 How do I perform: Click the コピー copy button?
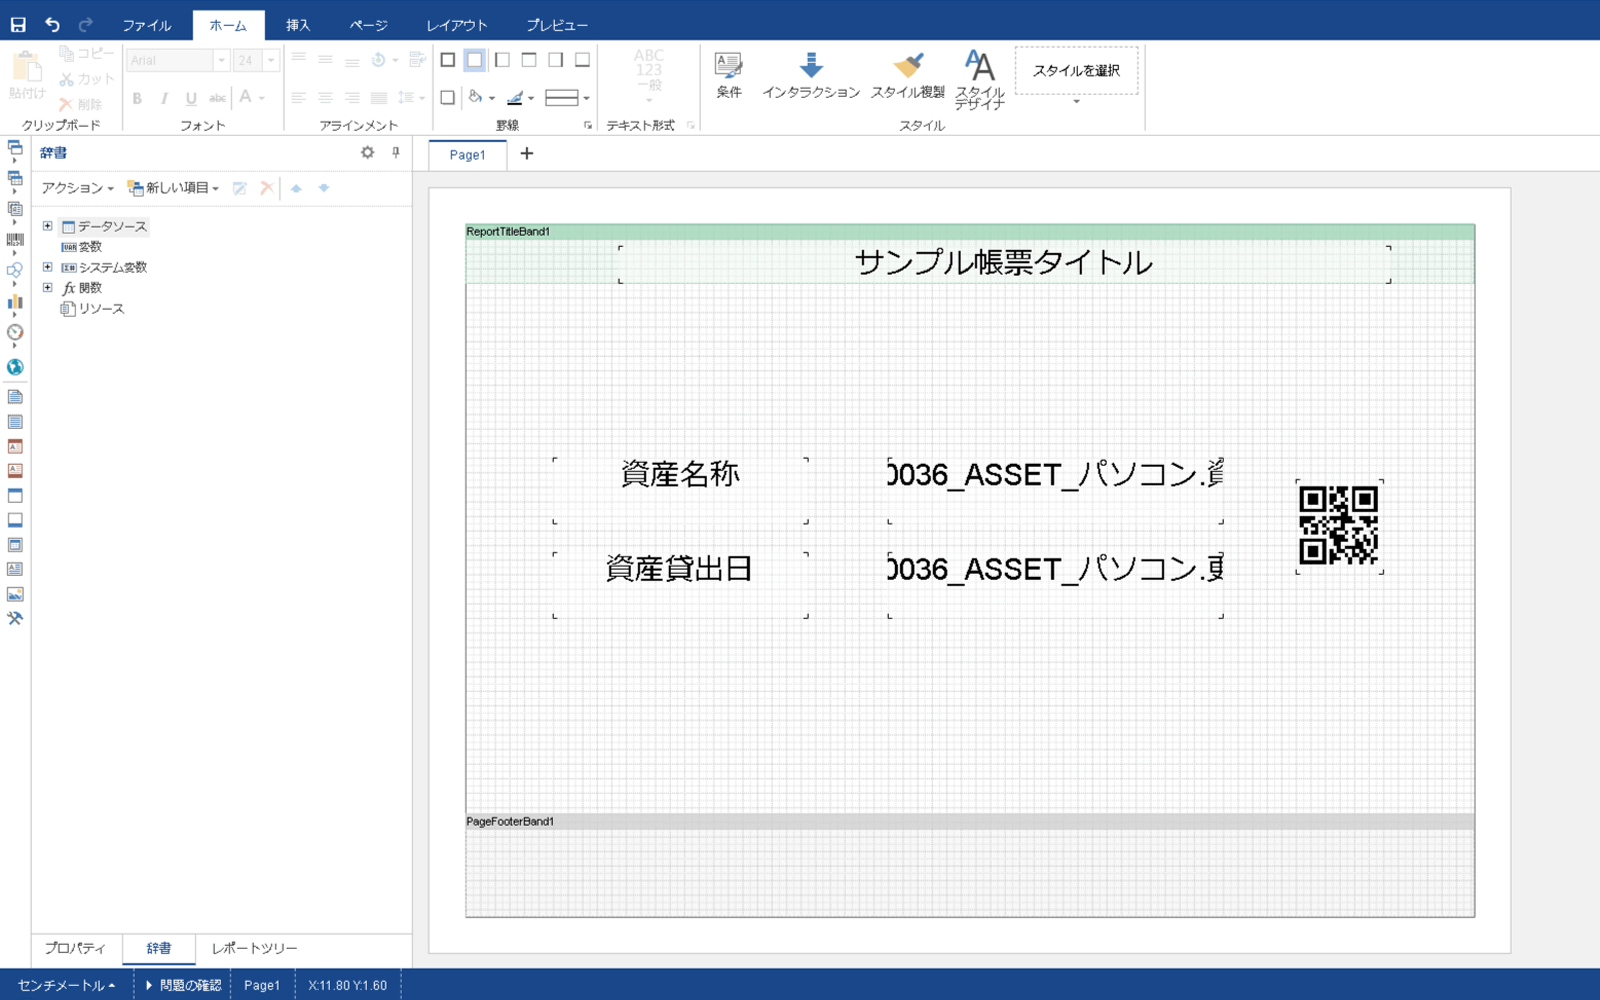click(87, 53)
